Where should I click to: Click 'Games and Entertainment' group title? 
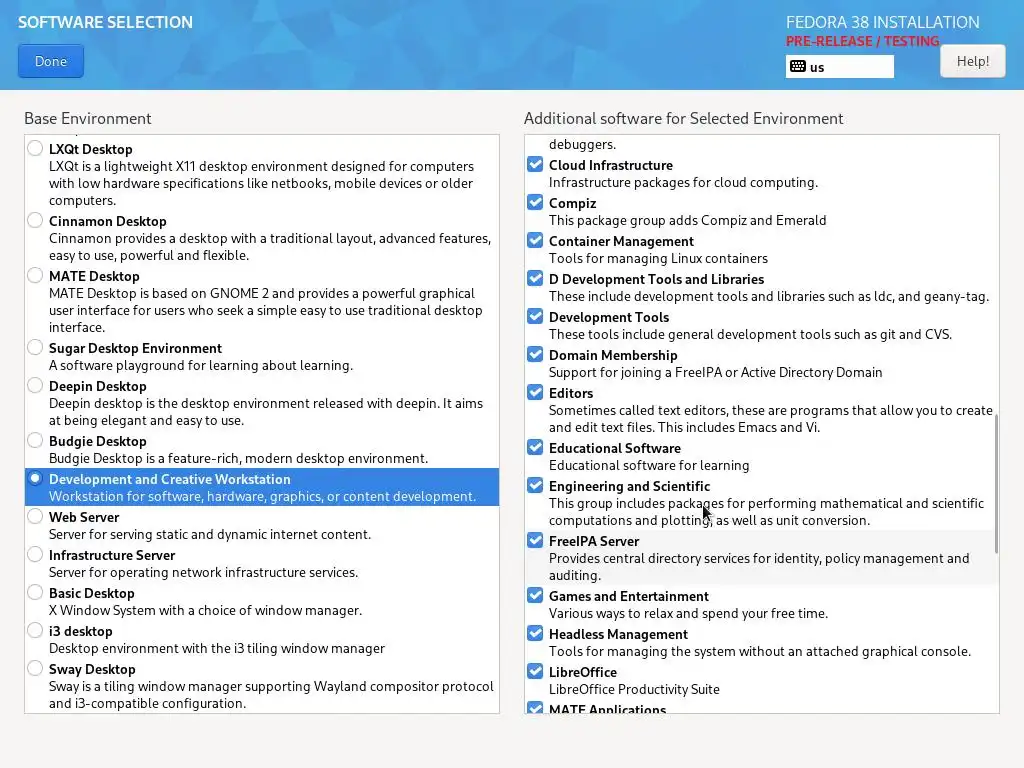(x=628, y=596)
